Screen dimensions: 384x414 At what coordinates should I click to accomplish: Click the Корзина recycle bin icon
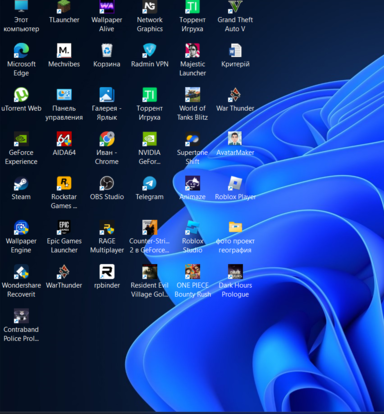107,51
